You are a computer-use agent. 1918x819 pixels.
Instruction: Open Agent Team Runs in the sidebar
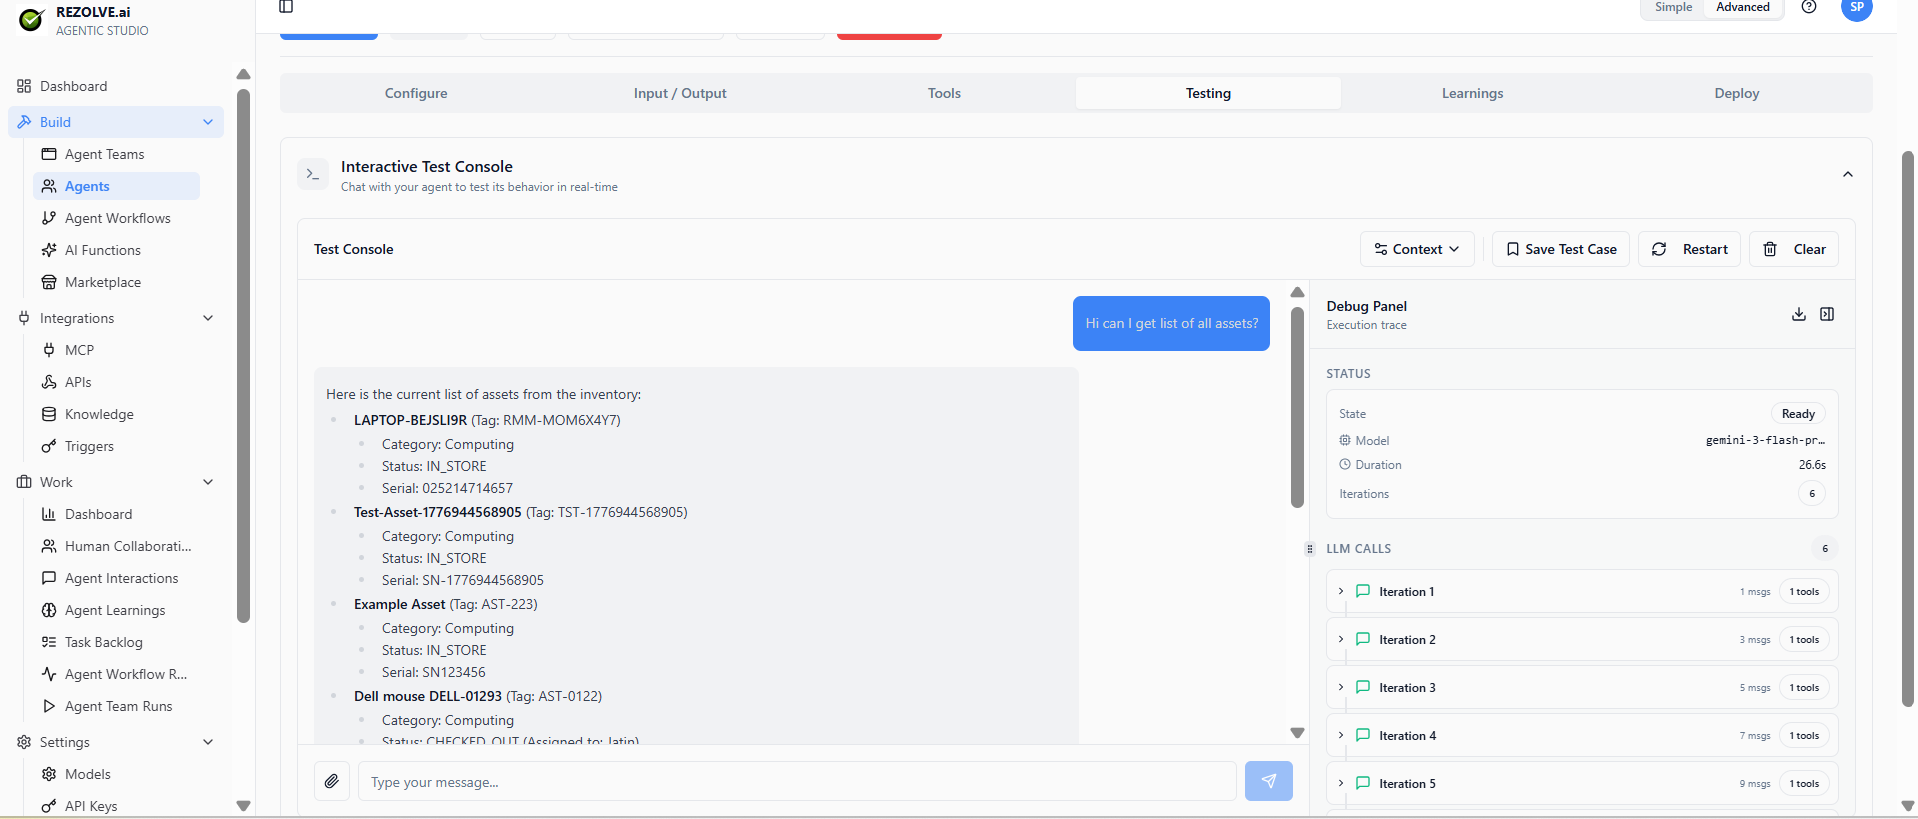(x=118, y=706)
